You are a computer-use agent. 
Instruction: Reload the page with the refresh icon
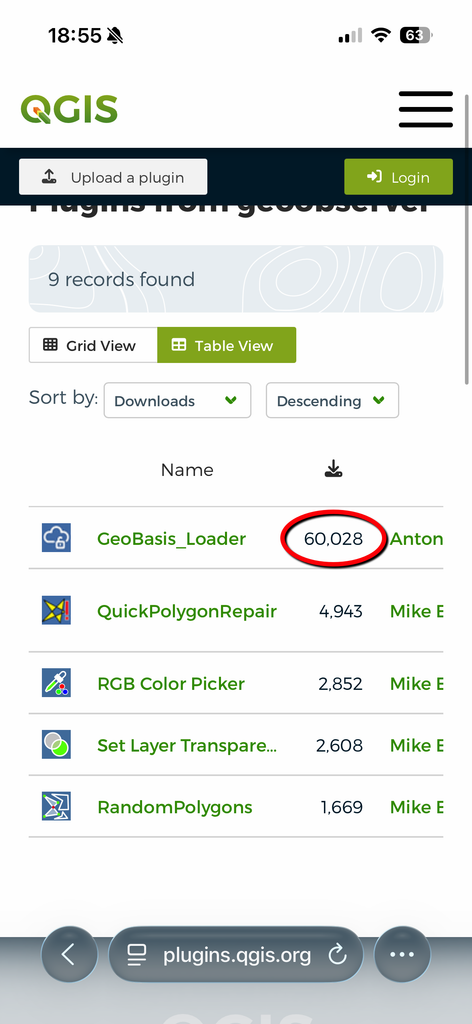(338, 955)
